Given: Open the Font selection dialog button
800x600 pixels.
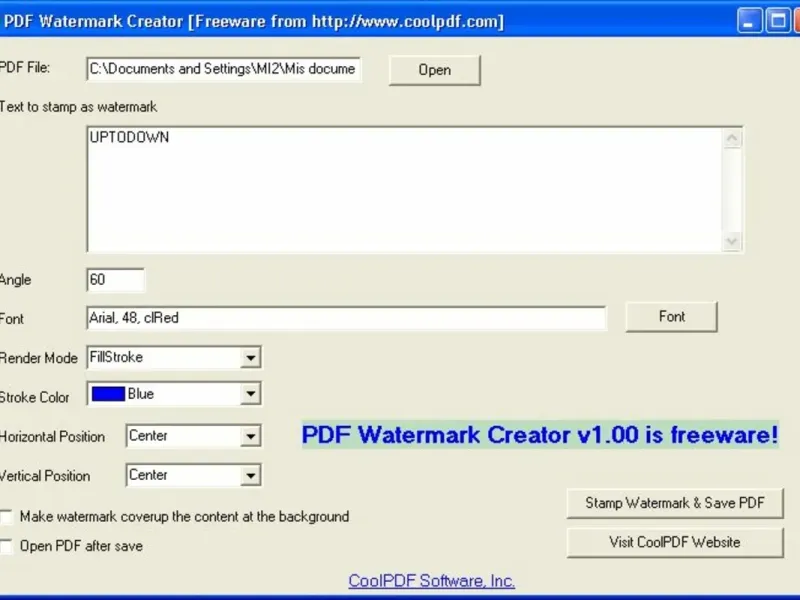Looking at the screenshot, I should (671, 317).
